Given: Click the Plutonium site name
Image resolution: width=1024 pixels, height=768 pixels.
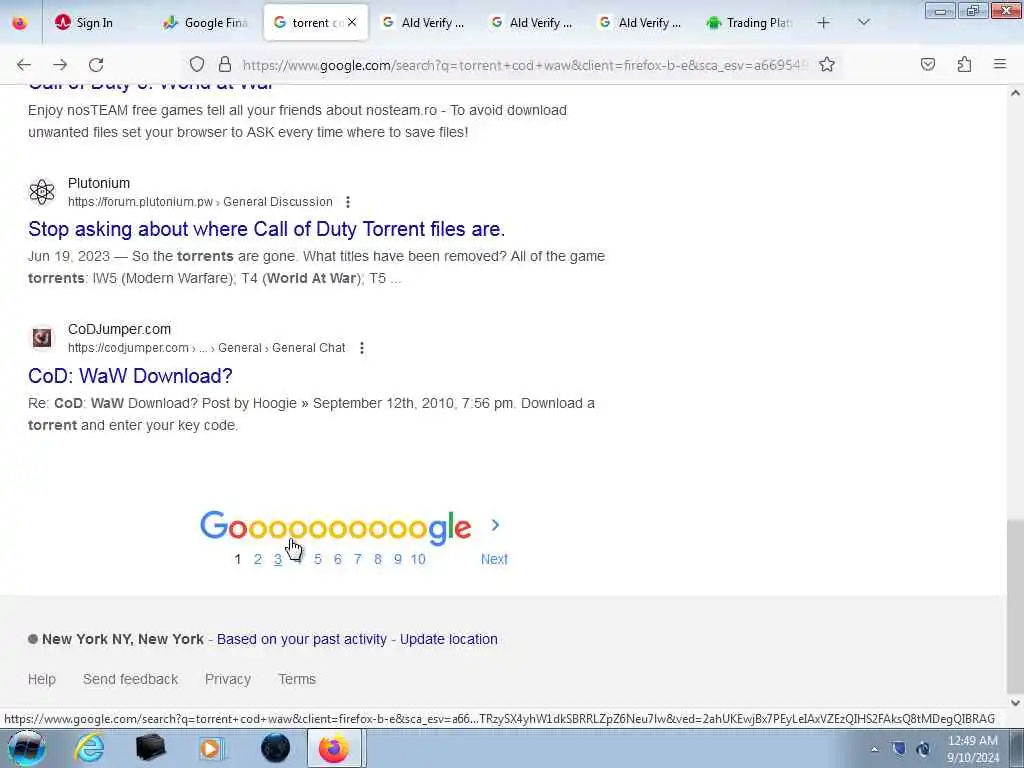Looking at the screenshot, I should 99,183.
